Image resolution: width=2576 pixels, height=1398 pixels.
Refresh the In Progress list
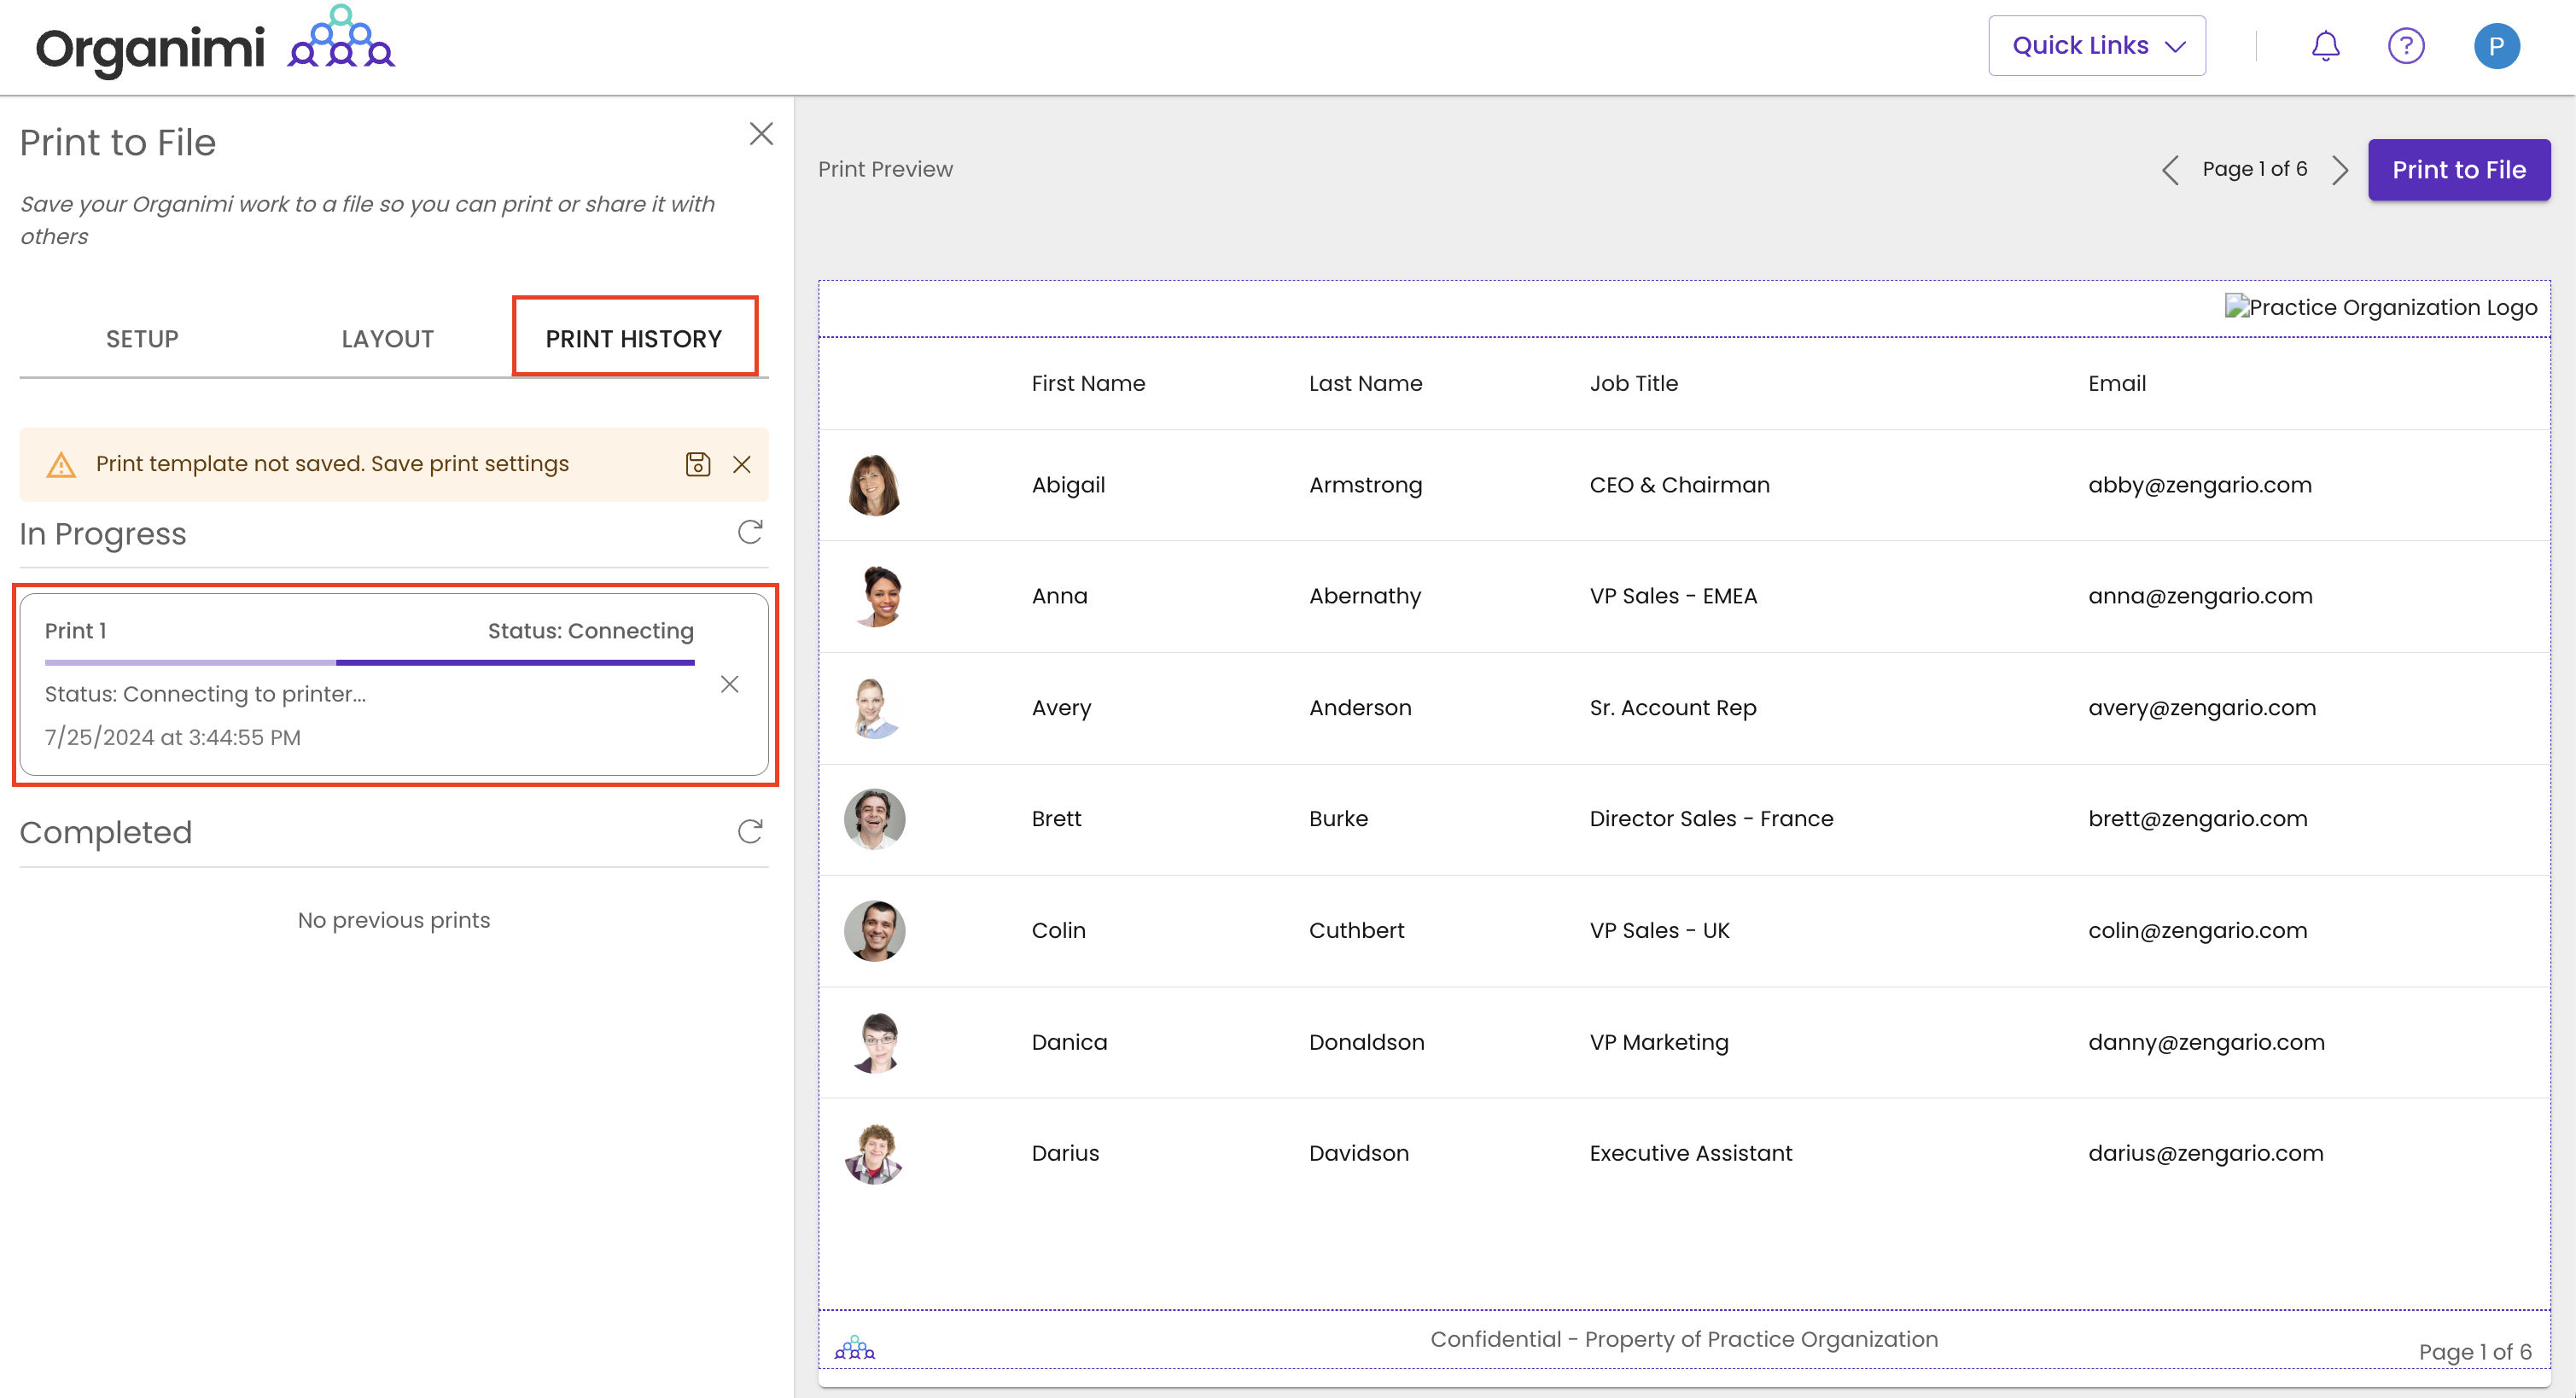click(x=750, y=532)
